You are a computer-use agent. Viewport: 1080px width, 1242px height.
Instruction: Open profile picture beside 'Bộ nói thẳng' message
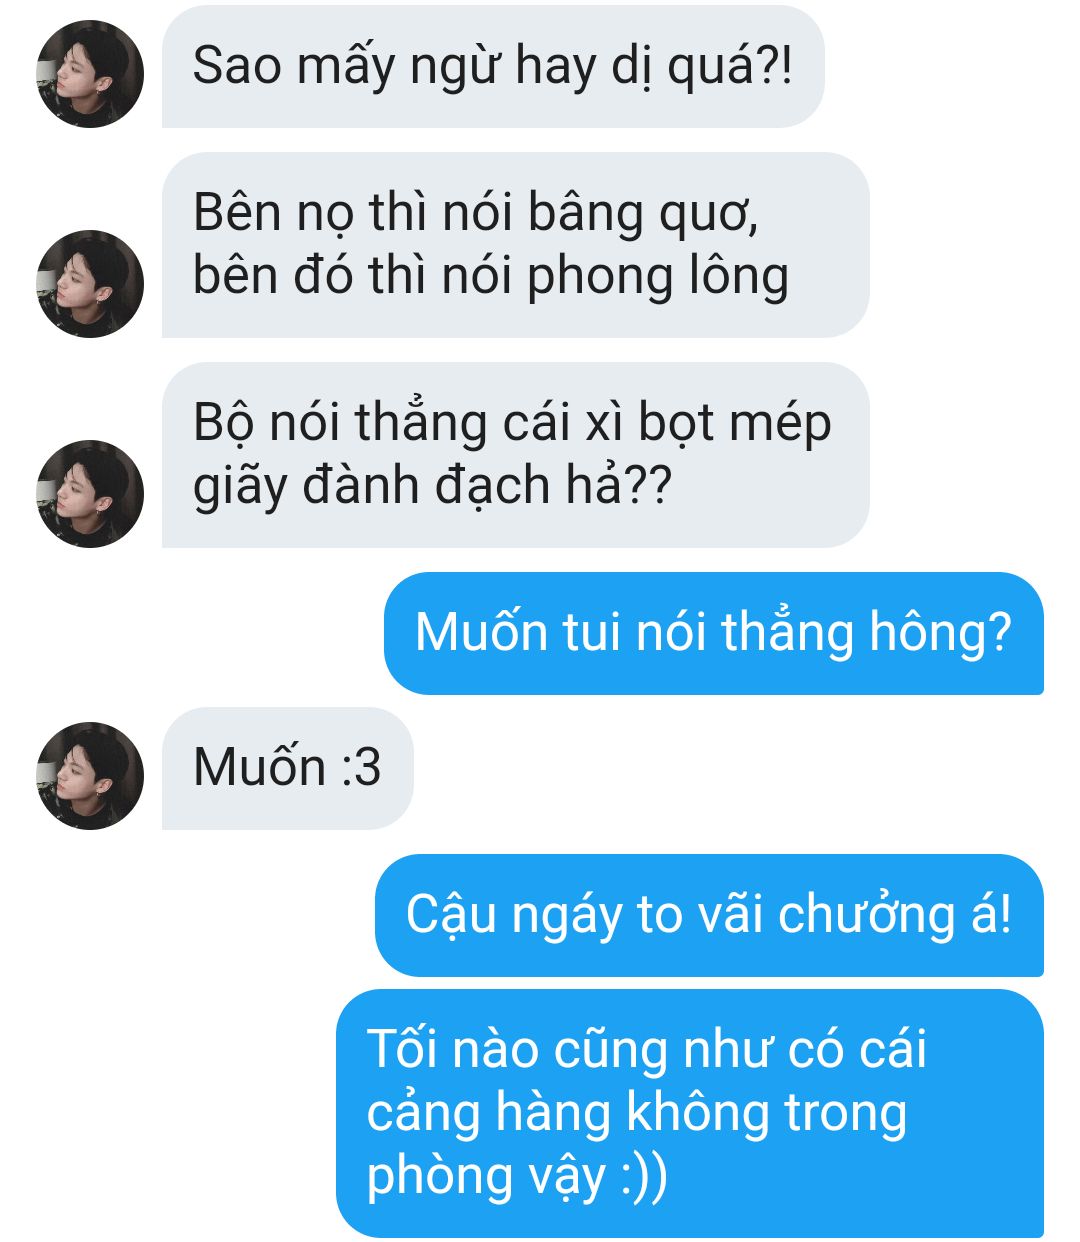coord(90,494)
